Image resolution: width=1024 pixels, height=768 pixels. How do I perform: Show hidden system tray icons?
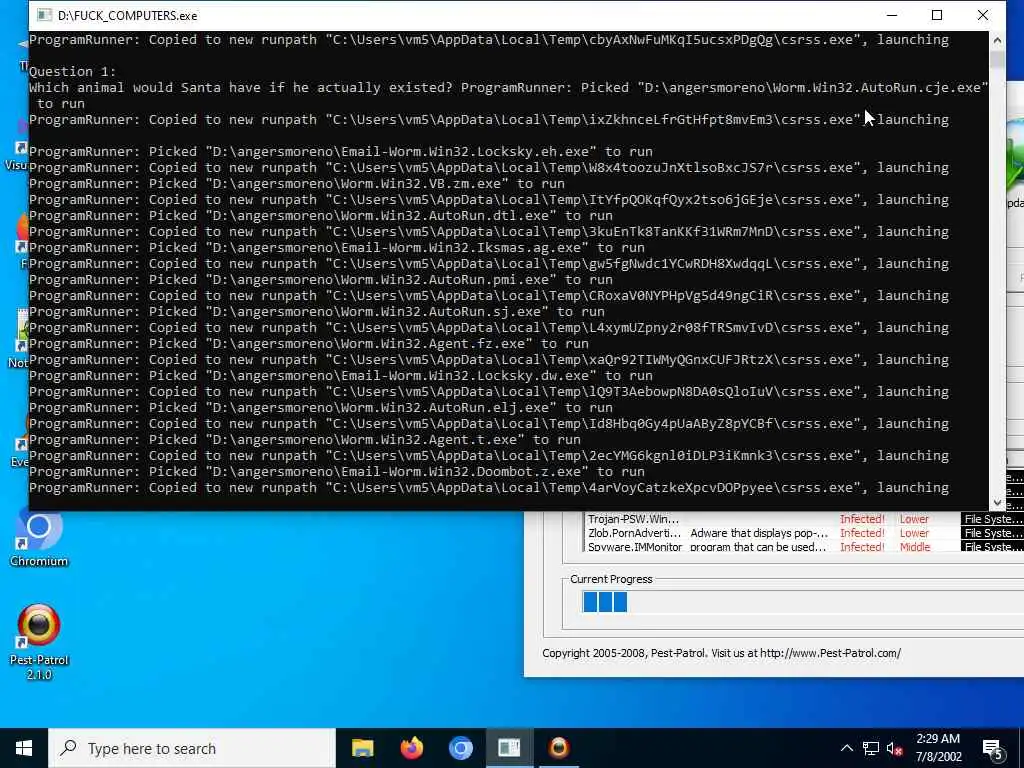click(x=846, y=748)
